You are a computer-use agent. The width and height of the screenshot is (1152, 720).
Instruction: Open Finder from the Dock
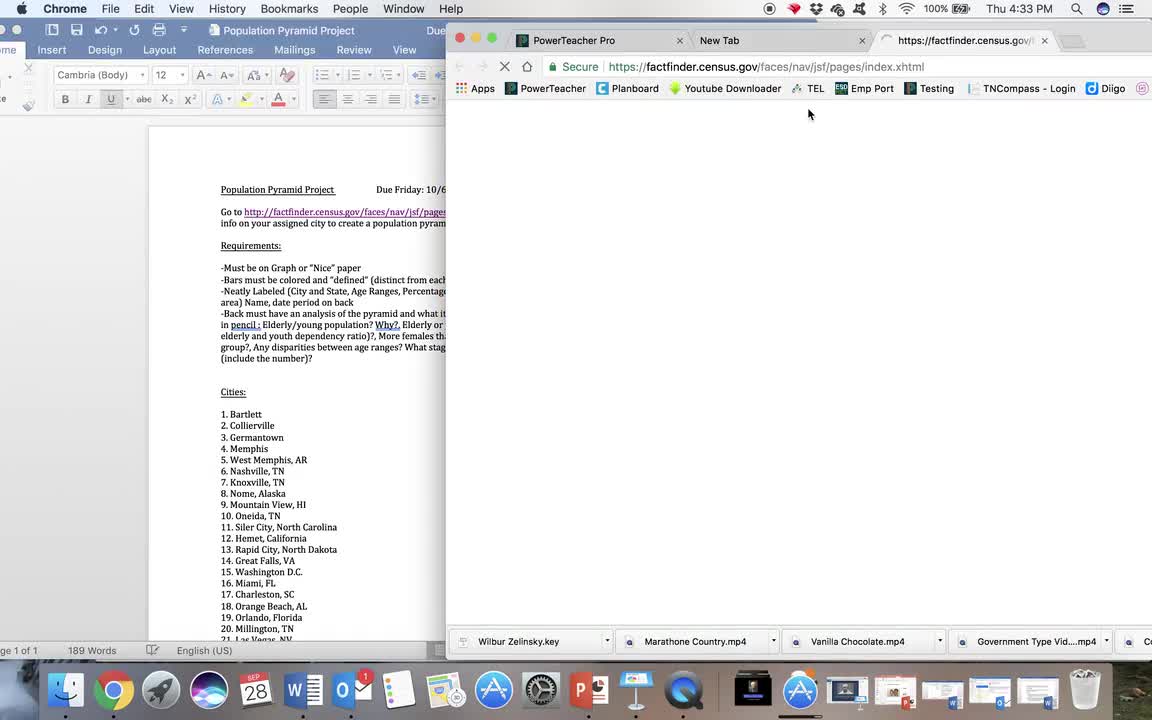(65, 690)
